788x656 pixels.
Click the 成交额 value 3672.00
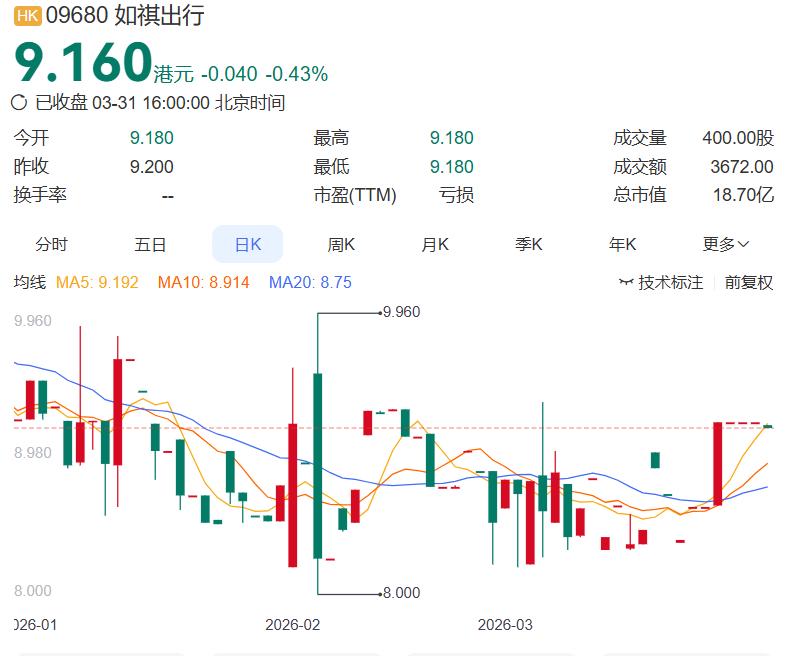point(742,166)
